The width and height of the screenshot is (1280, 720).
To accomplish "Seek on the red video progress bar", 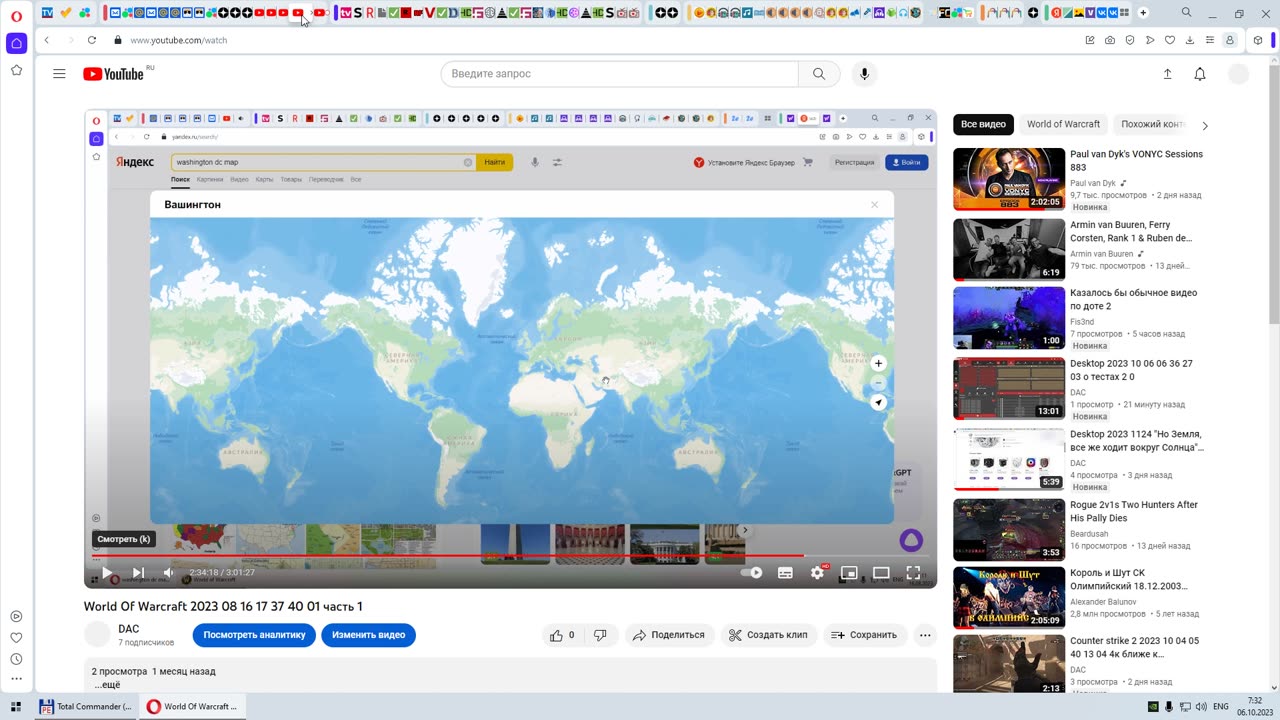I will point(510,556).
